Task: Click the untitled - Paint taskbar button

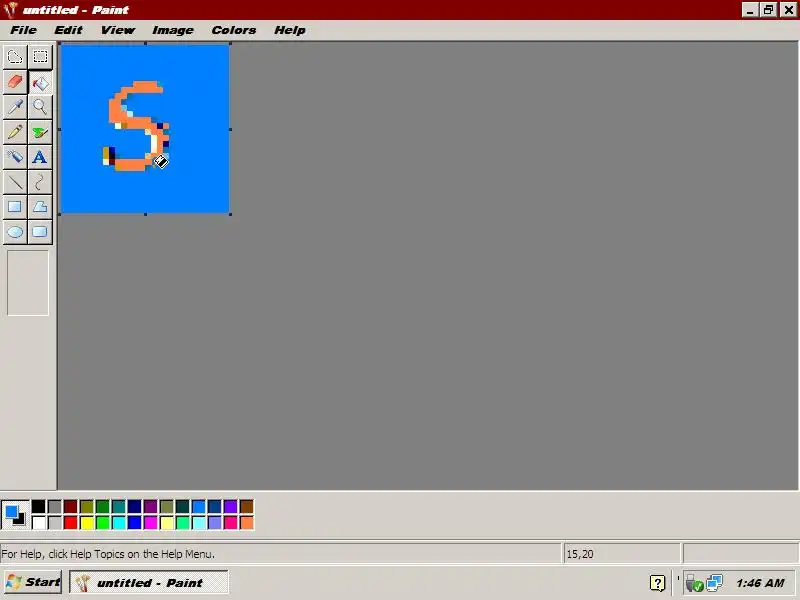Action: (148, 582)
